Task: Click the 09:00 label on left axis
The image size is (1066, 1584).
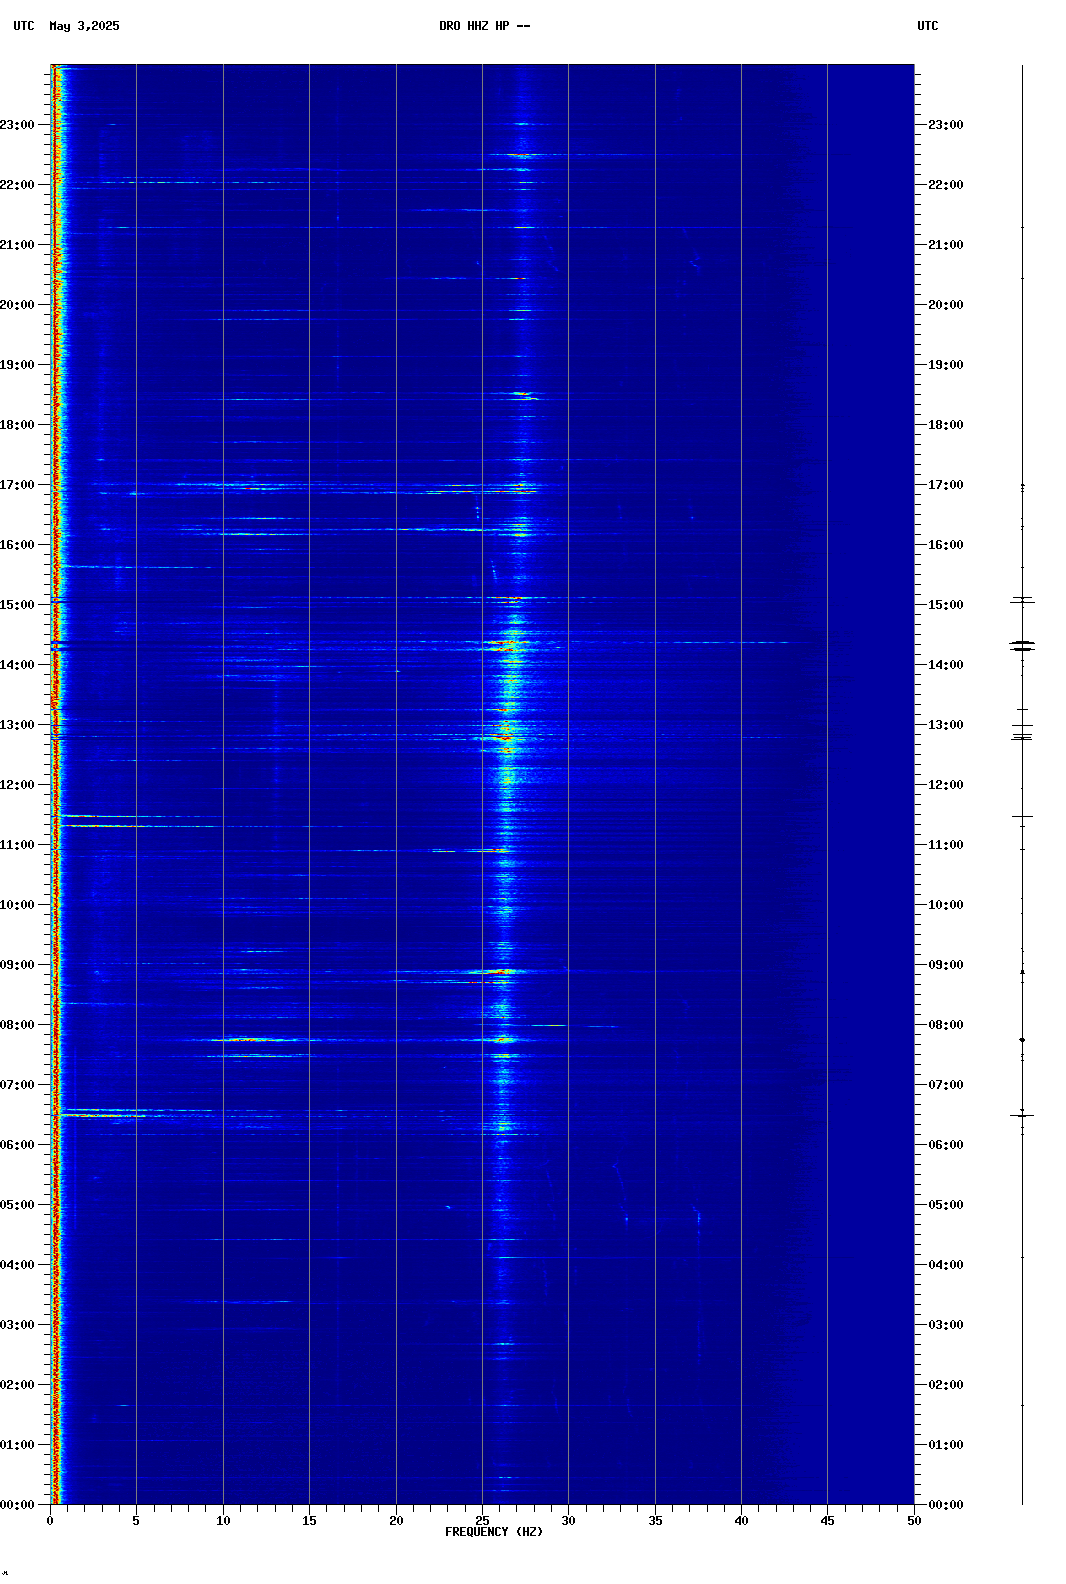Action: pyautogui.click(x=17, y=965)
